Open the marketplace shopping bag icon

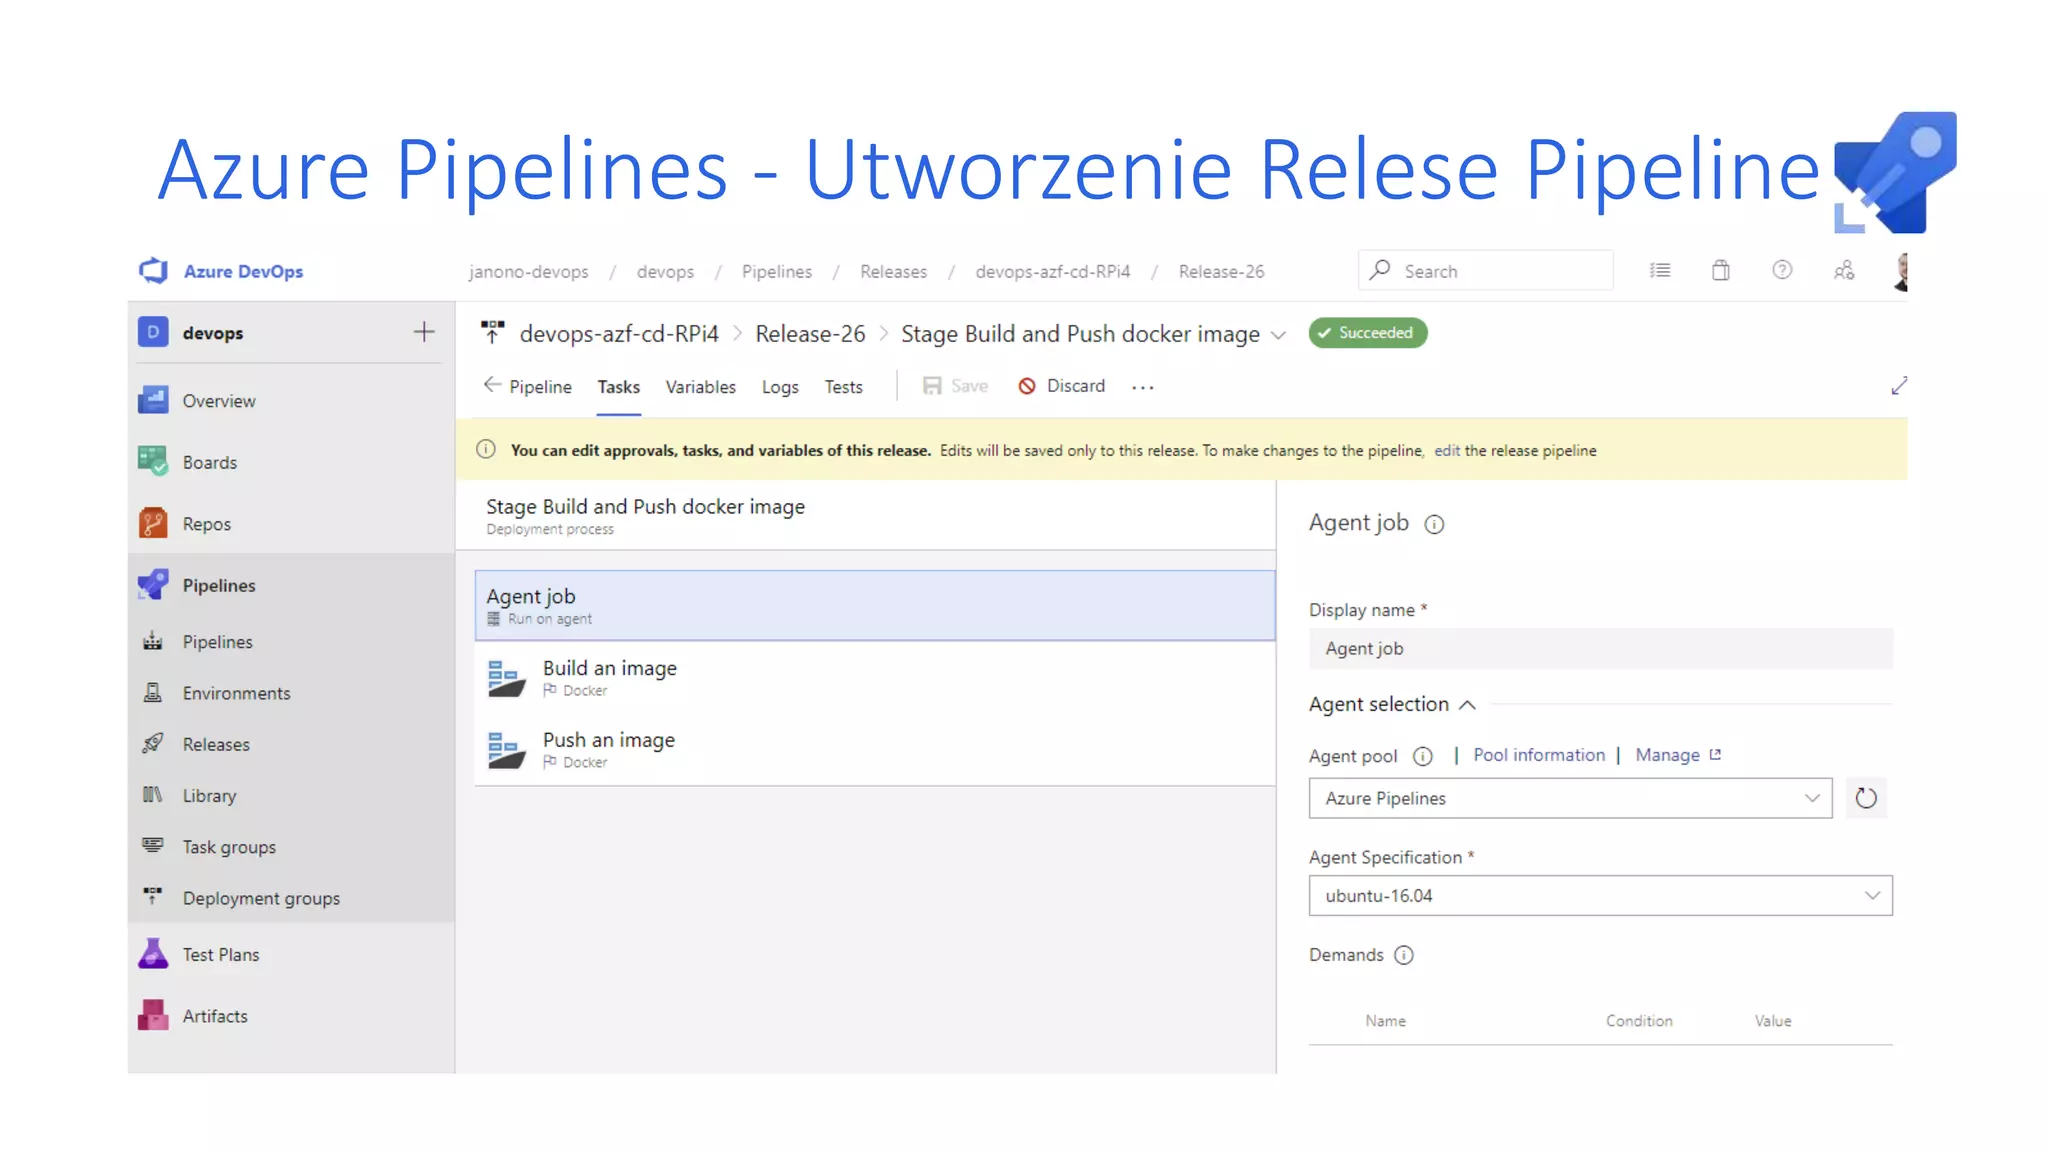coord(1721,270)
